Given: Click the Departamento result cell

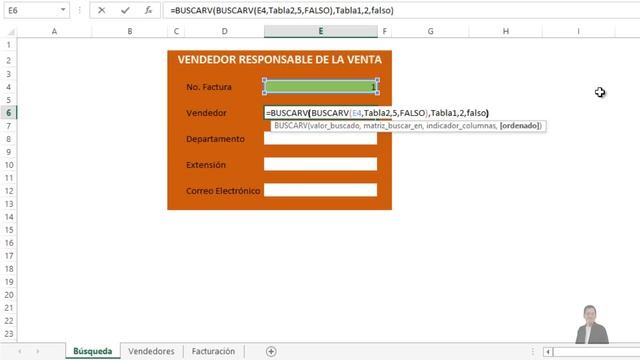Looking at the screenshot, I should 321,138.
